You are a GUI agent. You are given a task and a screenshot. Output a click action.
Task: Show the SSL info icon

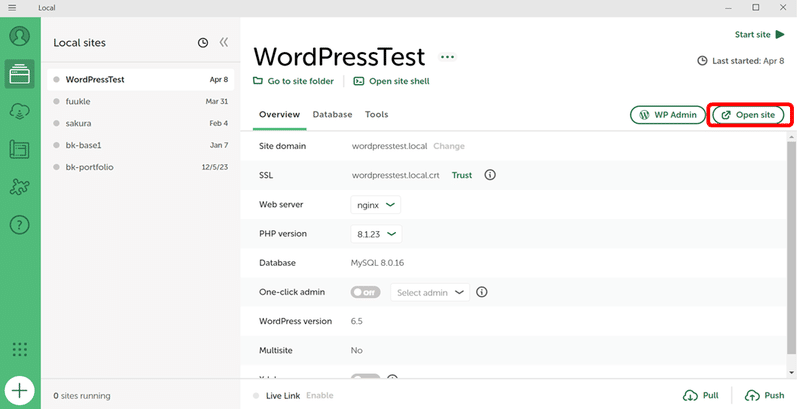click(490, 175)
